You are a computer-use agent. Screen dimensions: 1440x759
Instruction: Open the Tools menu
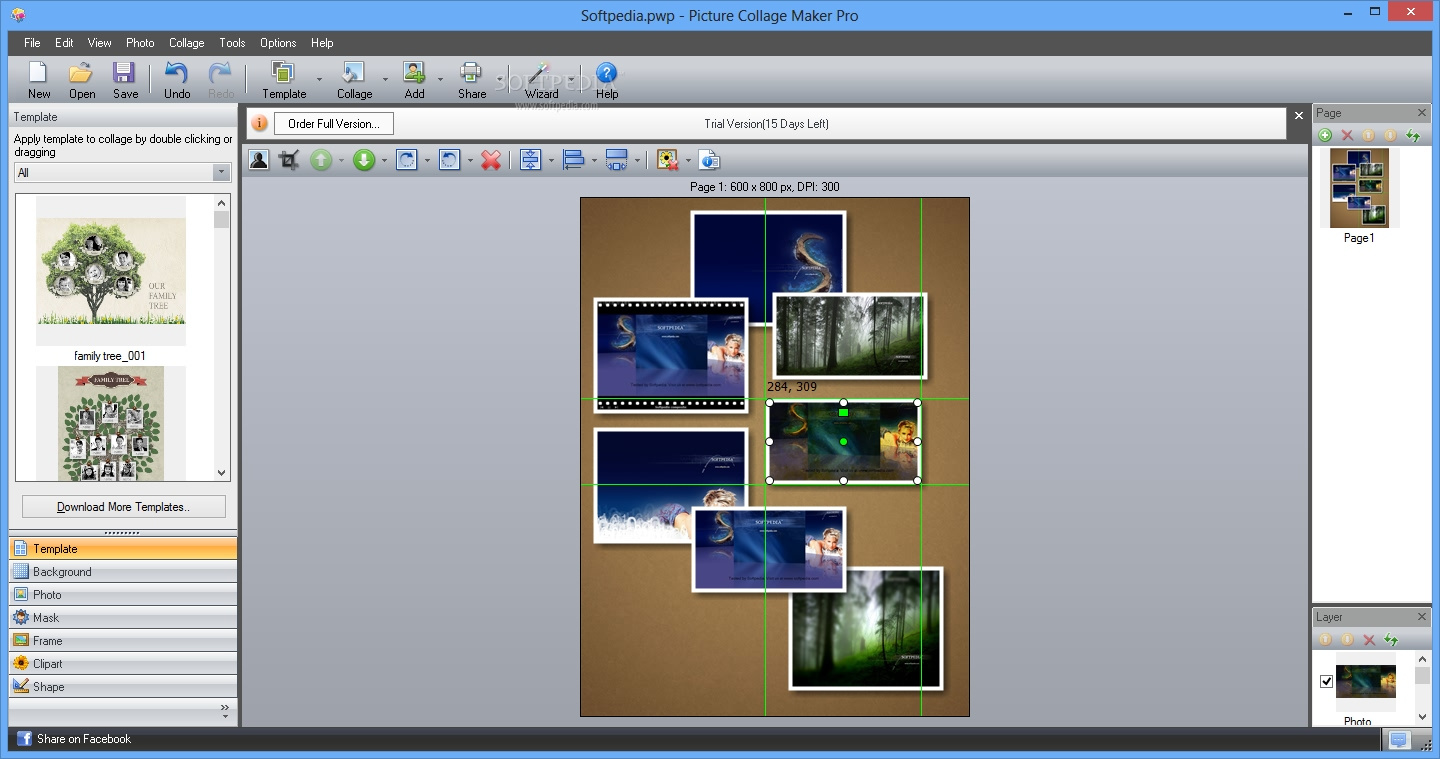click(x=232, y=43)
